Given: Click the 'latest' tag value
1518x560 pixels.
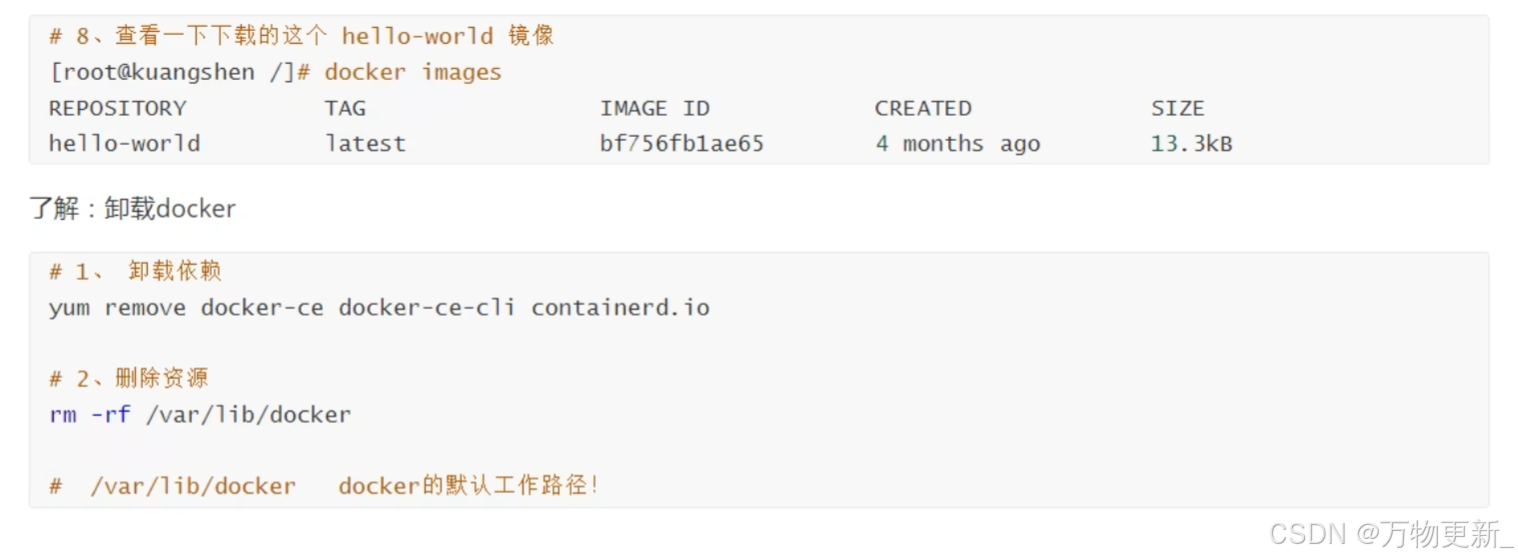Looking at the screenshot, I should click(365, 144).
